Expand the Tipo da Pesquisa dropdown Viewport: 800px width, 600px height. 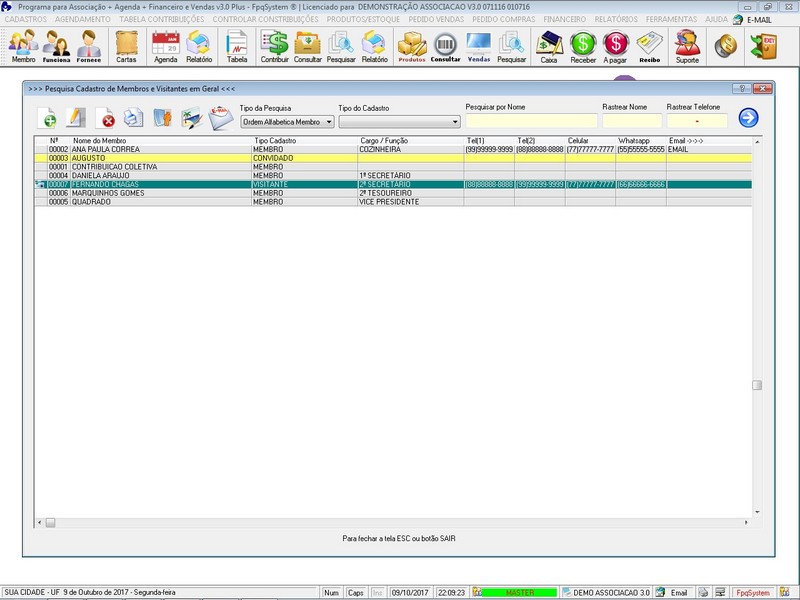[329, 122]
